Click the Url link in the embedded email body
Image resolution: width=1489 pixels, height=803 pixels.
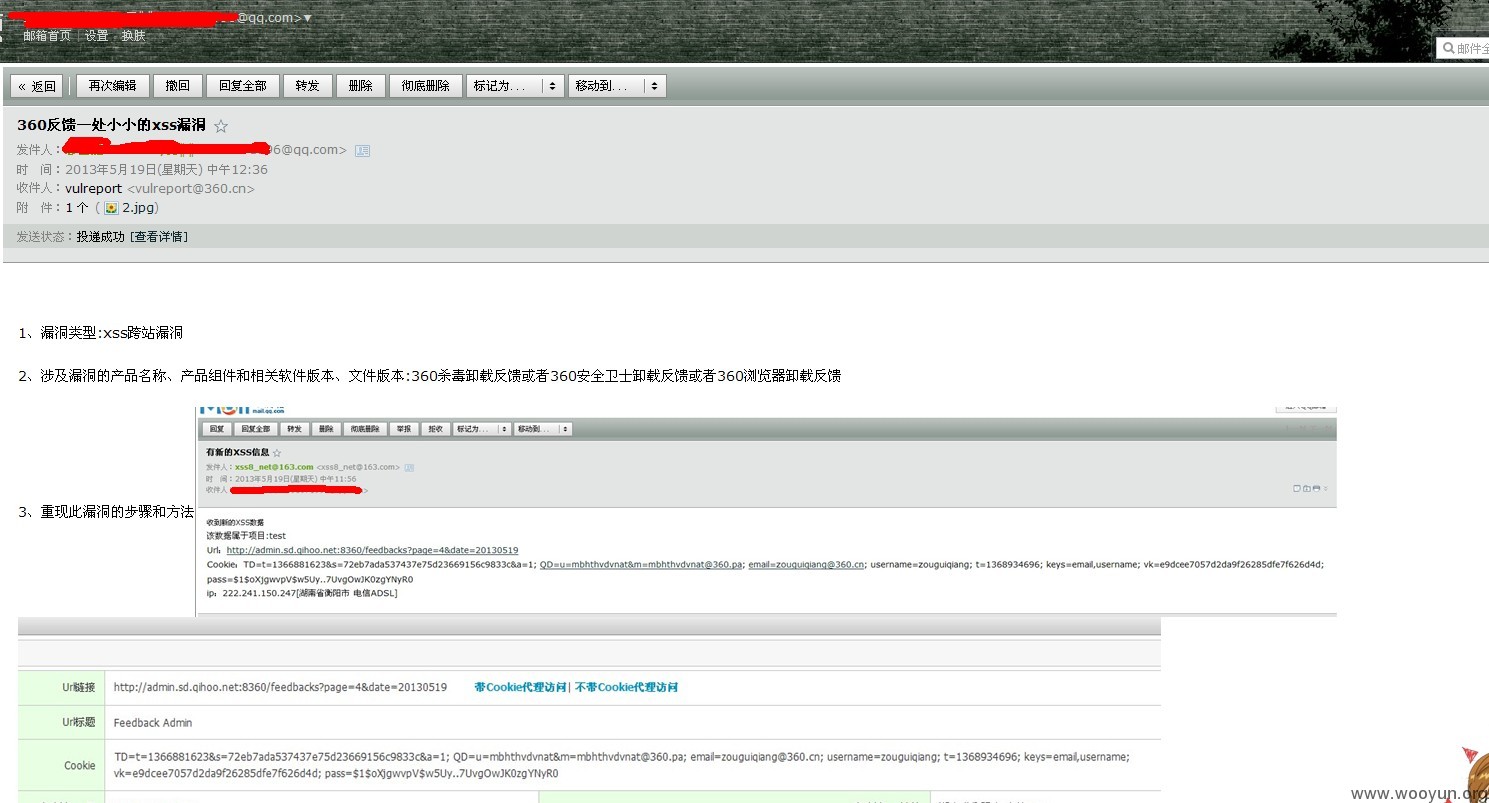pos(373,550)
